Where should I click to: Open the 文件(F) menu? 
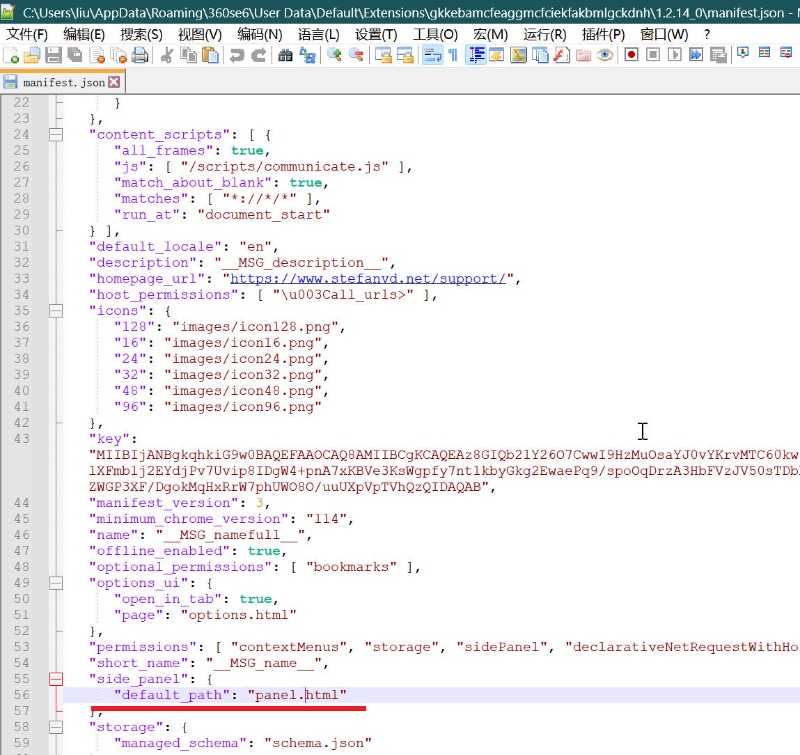tap(27, 34)
